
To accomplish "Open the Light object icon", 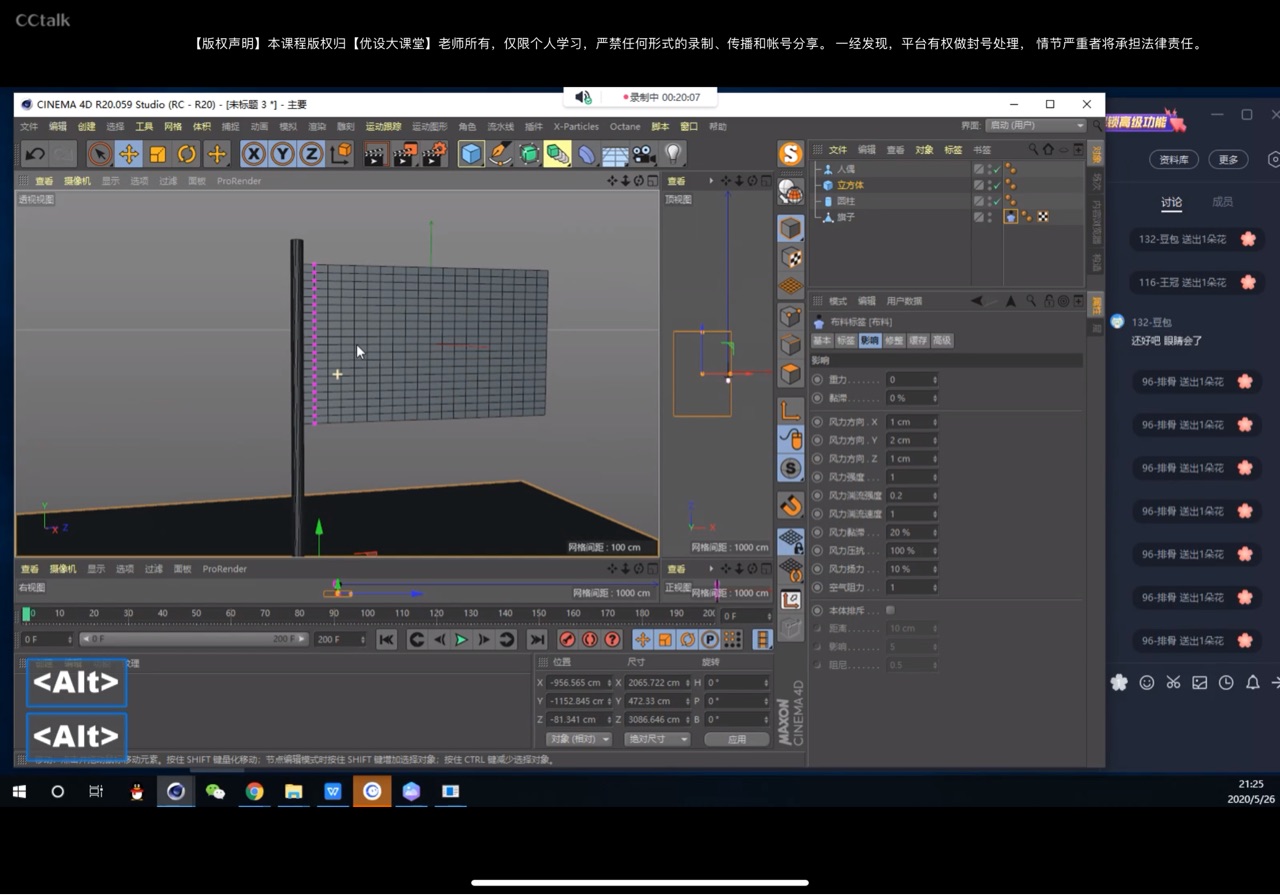I will point(674,154).
